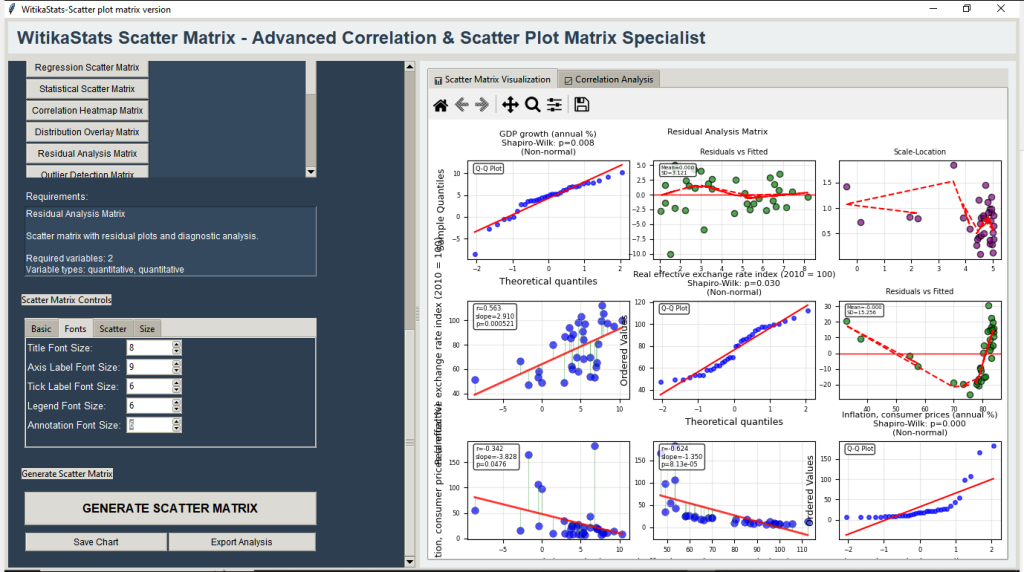Click Save Chart button
This screenshot has height=572, width=1024.
coord(96,542)
